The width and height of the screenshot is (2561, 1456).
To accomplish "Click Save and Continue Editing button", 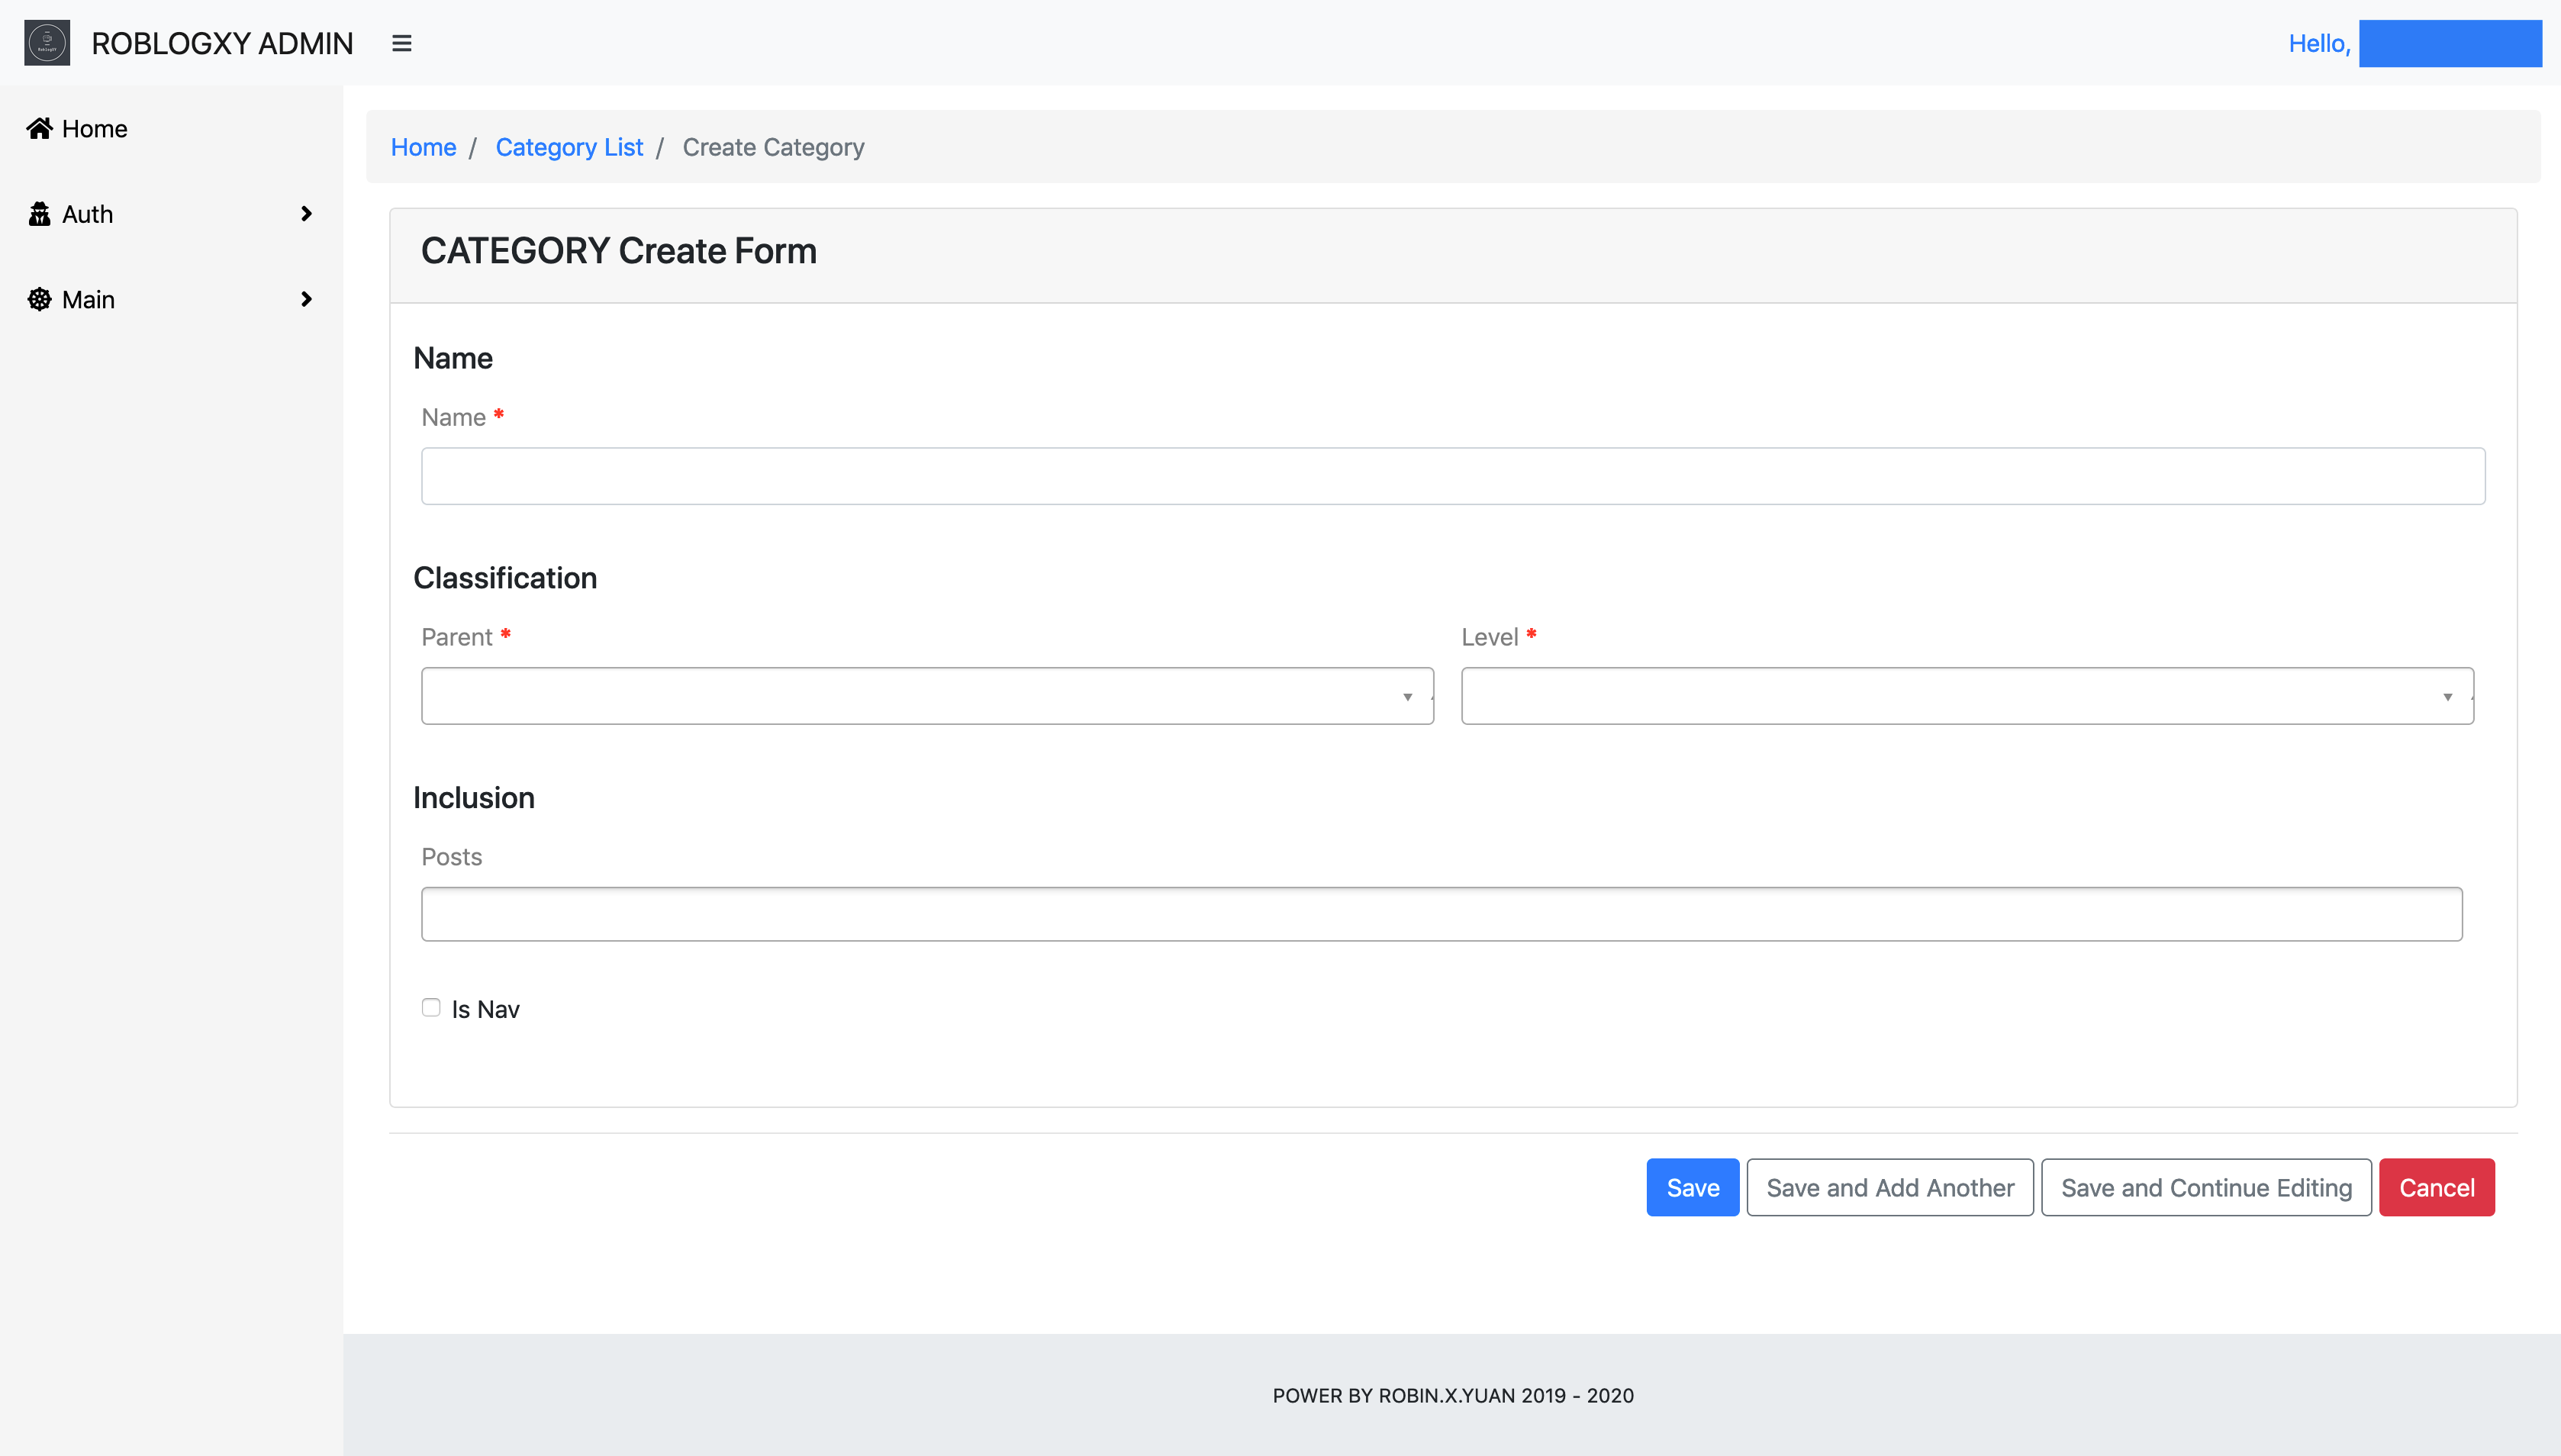I will tap(2205, 1187).
